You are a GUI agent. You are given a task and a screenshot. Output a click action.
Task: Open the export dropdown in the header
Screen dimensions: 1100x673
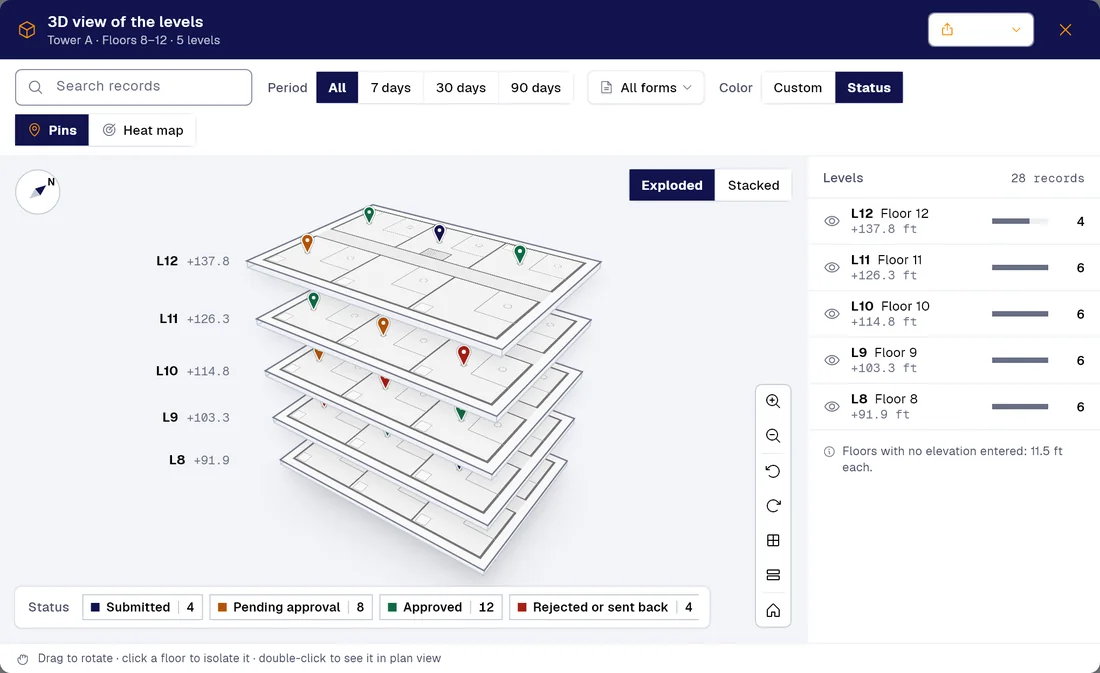pos(981,29)
